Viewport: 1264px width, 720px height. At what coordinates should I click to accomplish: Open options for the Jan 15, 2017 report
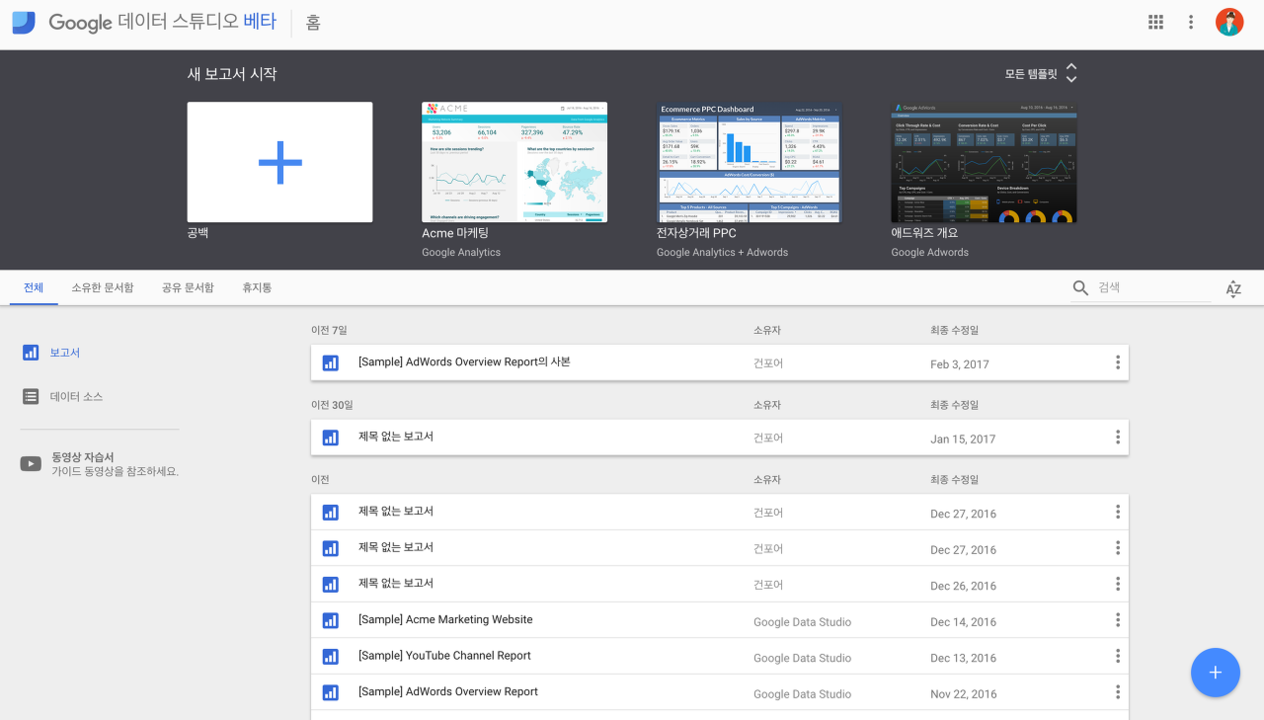pos(1117,437)
